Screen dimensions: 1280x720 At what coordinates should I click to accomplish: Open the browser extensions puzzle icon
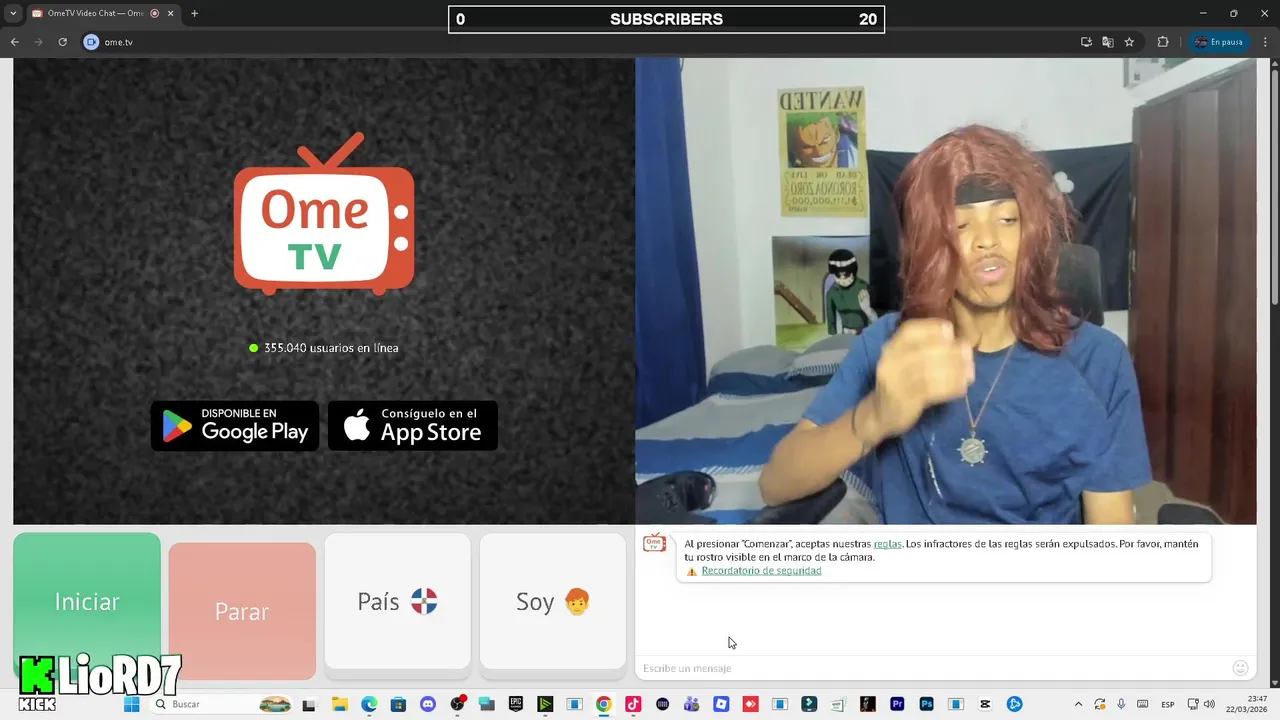1163,42
